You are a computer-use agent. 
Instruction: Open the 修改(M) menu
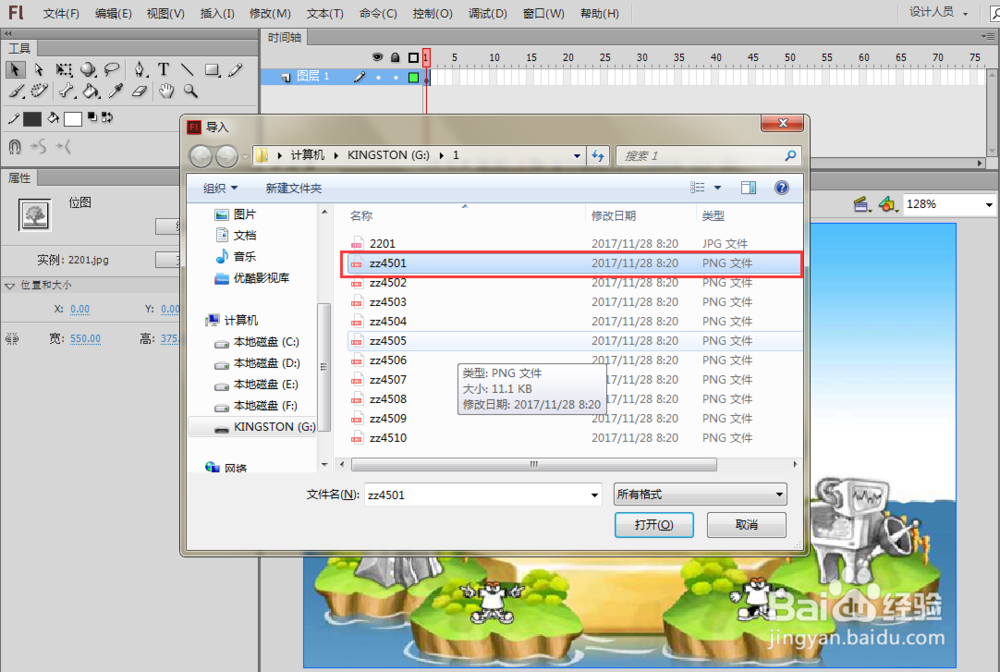(x=270, y=13)
